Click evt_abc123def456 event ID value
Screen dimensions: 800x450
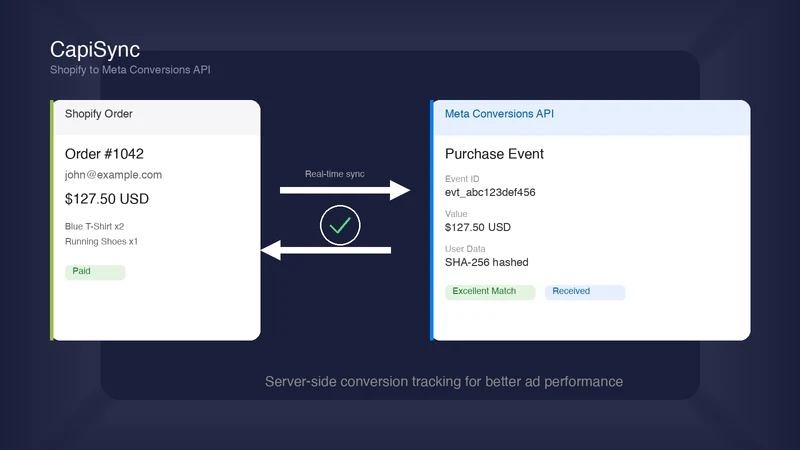click(x=490, y=192)
